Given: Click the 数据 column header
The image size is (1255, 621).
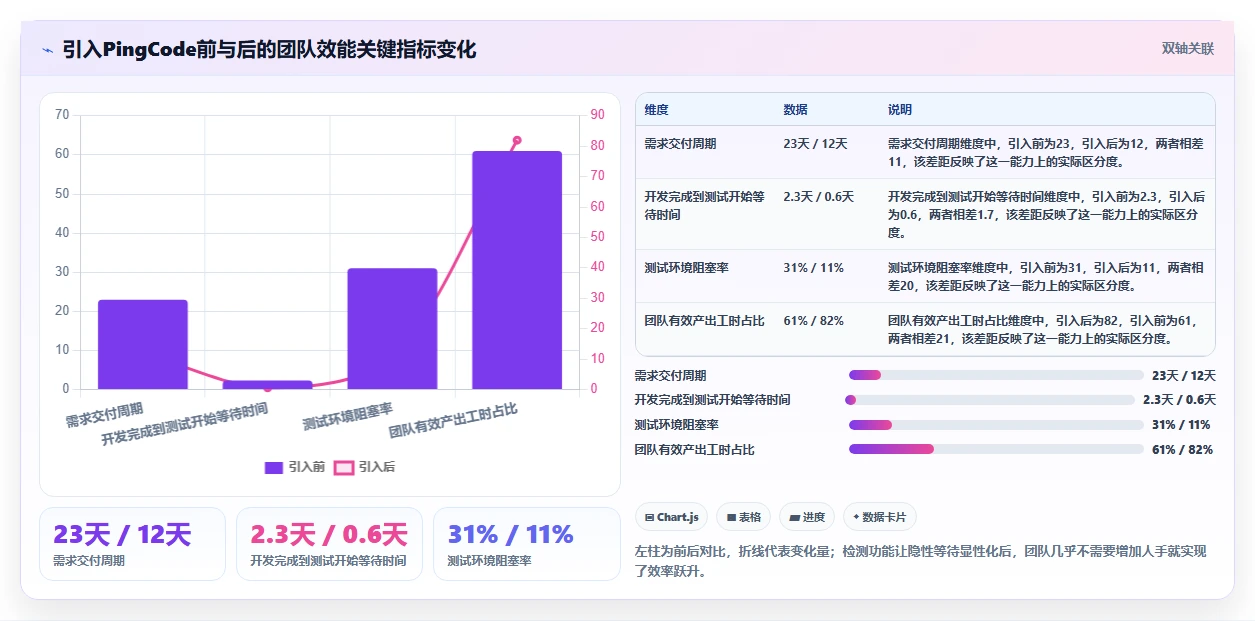Looking at the screenshot, I should pyautogui.click(x=796, y=109).
